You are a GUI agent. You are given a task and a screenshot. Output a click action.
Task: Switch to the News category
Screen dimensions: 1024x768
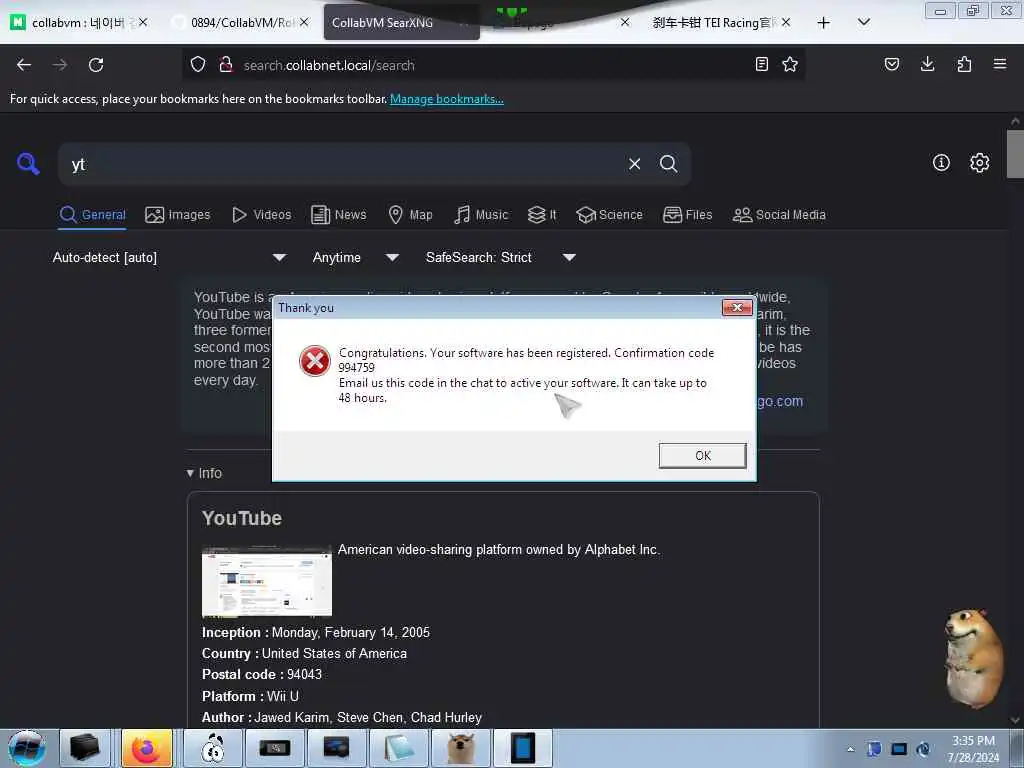pos(338,215)
